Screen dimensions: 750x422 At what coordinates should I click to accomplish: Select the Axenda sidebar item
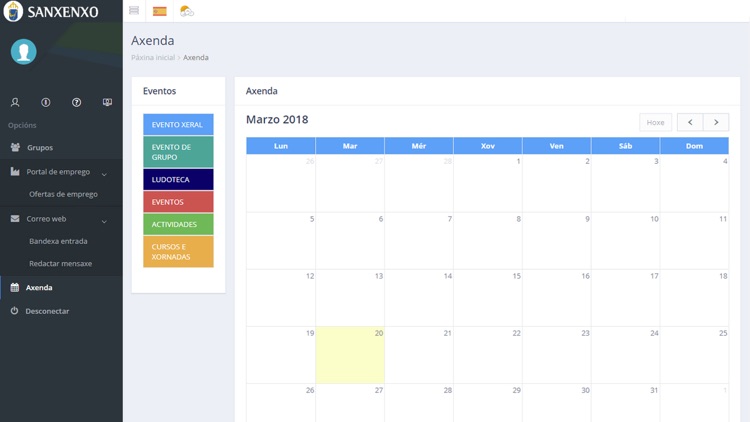point(61,288)
